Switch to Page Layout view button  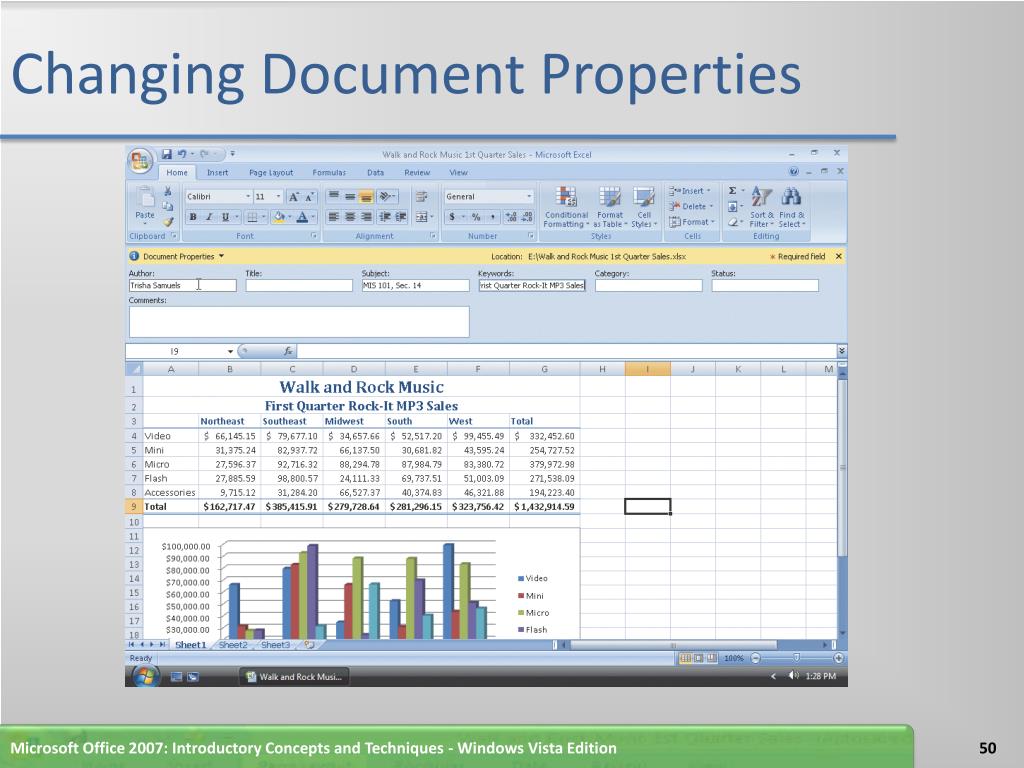698,658
